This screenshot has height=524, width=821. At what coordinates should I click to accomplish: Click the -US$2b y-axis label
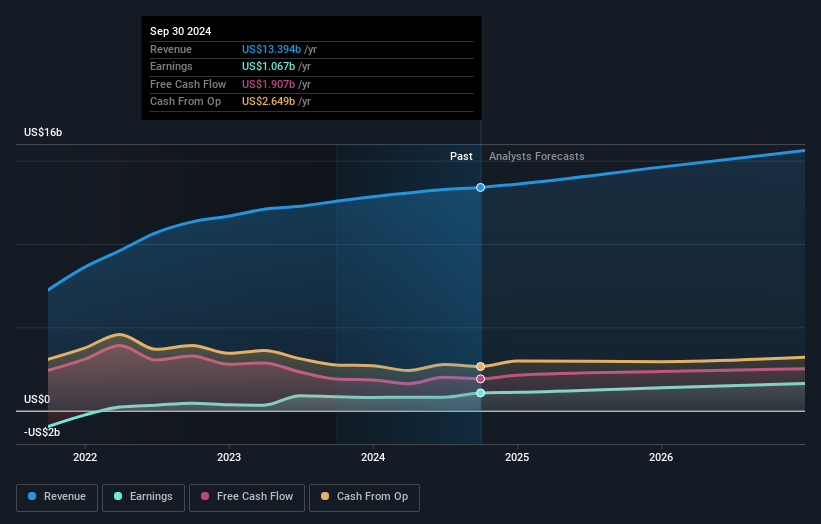click(x=42, y=432)
